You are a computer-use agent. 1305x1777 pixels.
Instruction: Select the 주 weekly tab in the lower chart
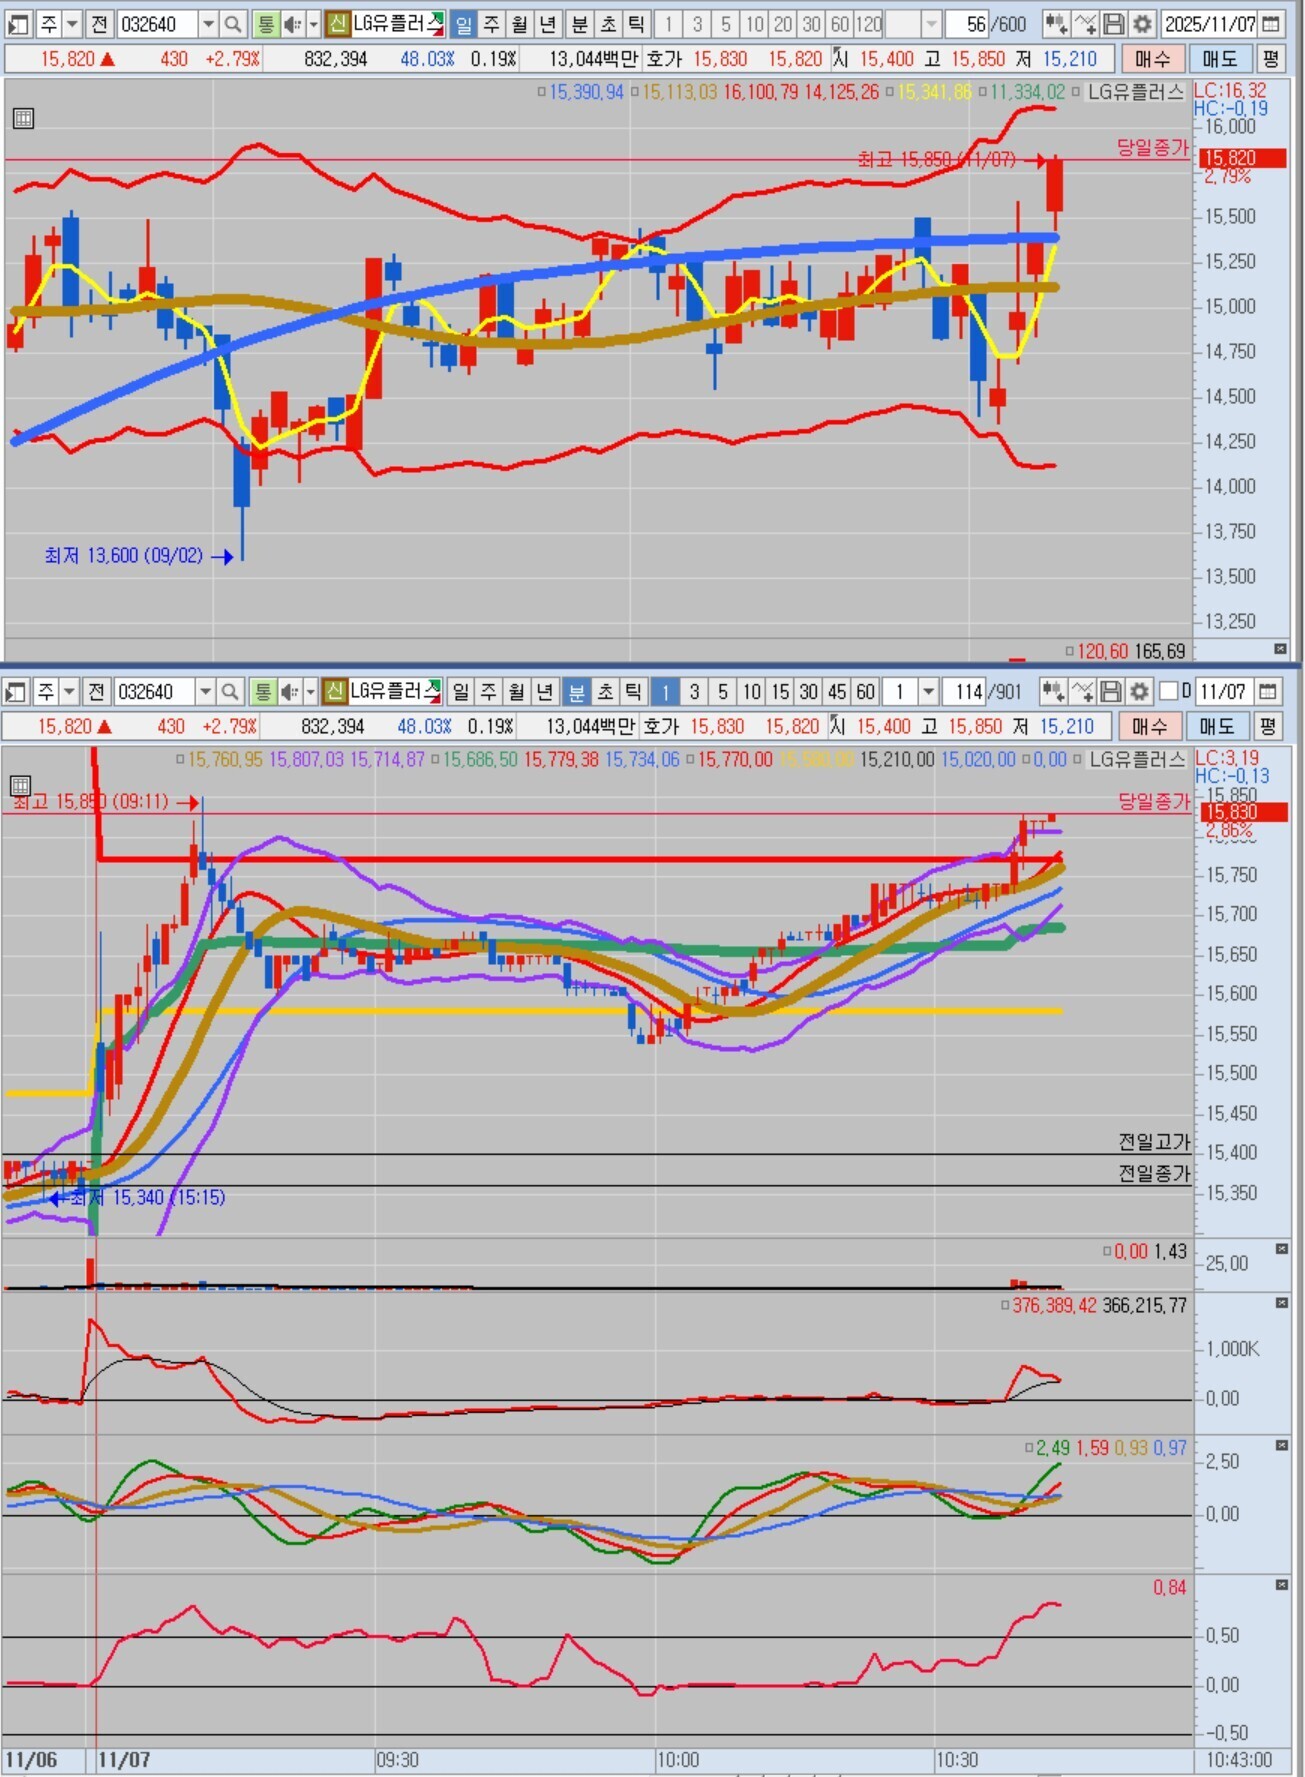[x=488, y=691]
